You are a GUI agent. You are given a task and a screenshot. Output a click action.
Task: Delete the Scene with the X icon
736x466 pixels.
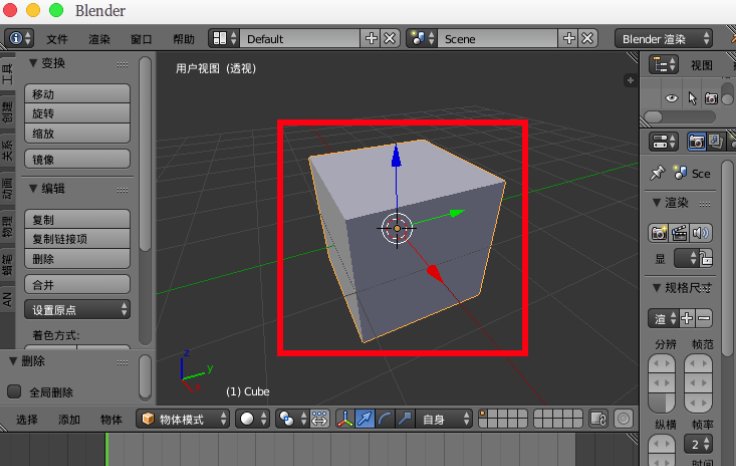coord(588,38)
